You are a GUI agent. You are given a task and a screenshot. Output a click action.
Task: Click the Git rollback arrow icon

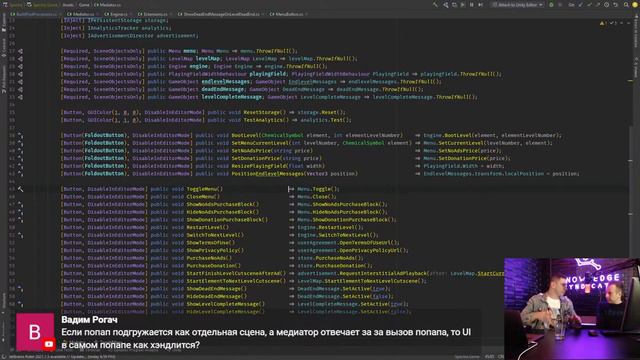pos(616,5)
